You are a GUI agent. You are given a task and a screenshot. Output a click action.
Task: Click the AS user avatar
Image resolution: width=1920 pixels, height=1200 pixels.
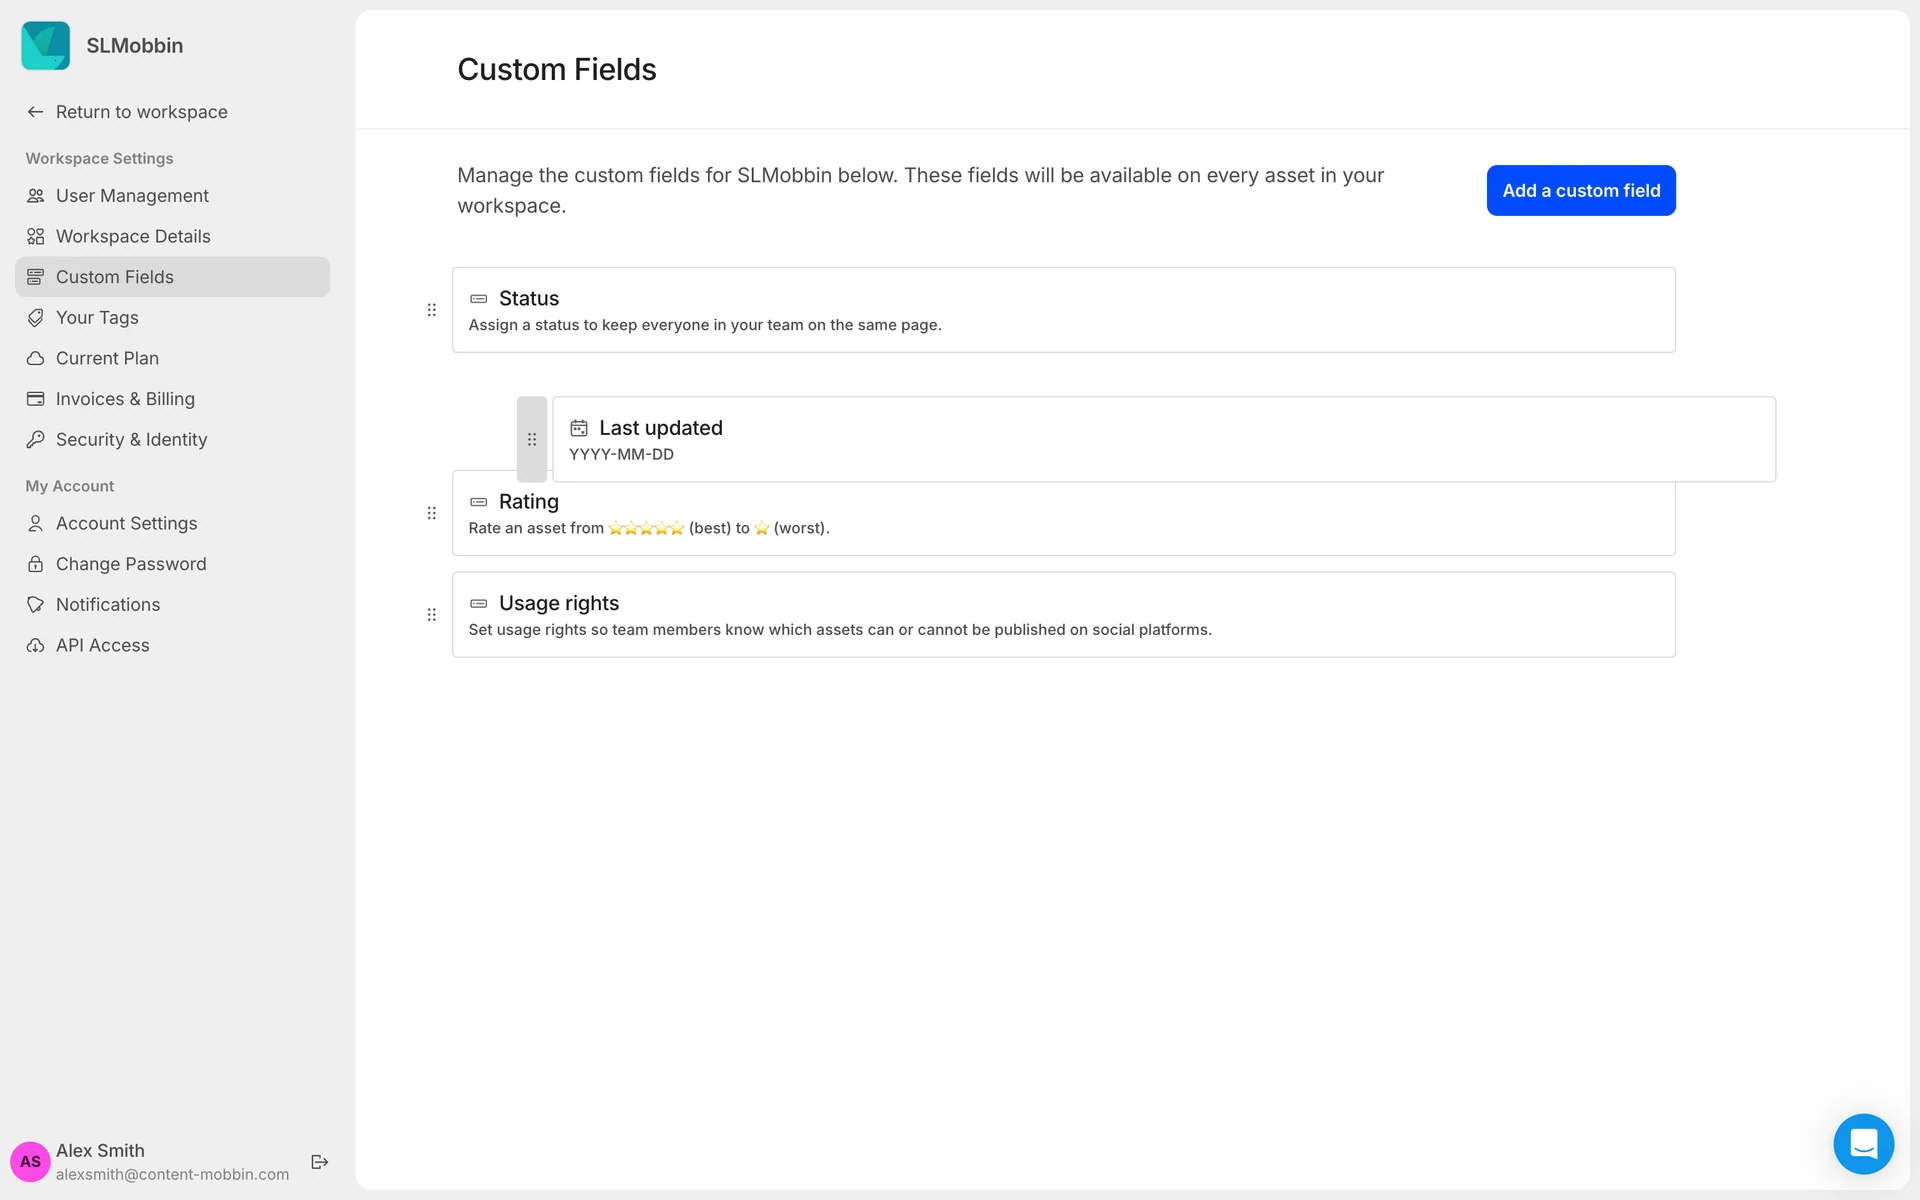[30, 1162]
